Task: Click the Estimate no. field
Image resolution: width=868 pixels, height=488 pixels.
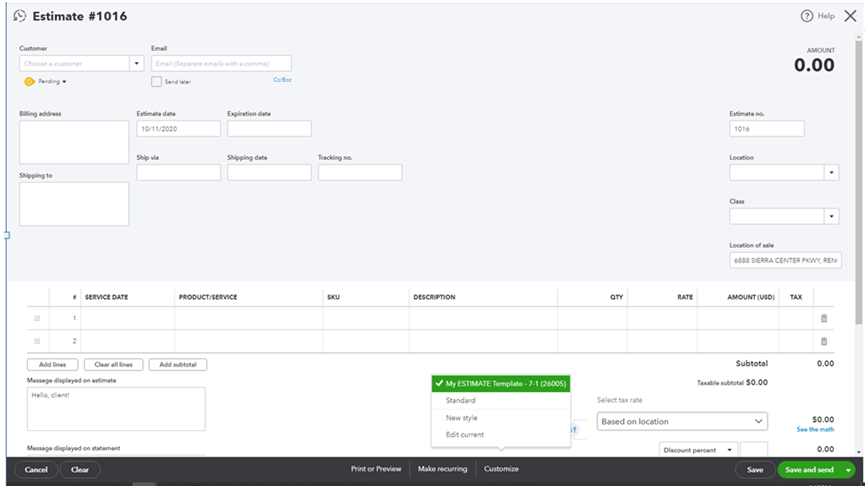Action: tap(767, 129)
